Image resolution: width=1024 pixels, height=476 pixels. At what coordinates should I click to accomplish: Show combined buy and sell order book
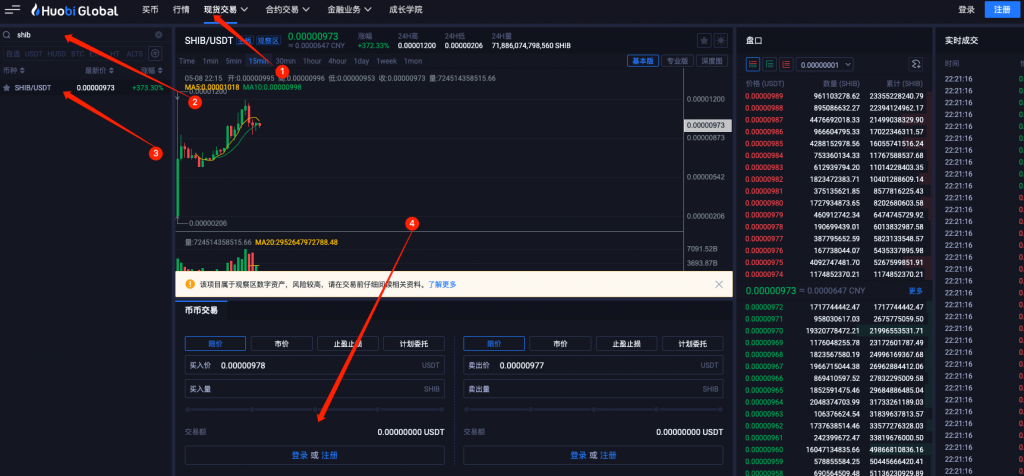tap(753, 64)
